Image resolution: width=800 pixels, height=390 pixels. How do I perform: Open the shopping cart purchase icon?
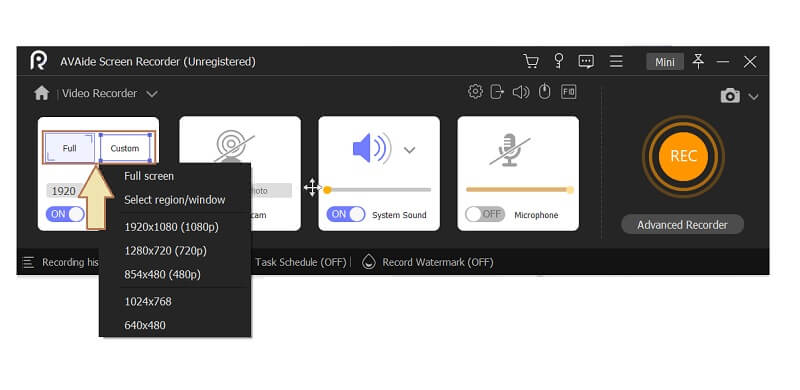click(x=531, y=61)
